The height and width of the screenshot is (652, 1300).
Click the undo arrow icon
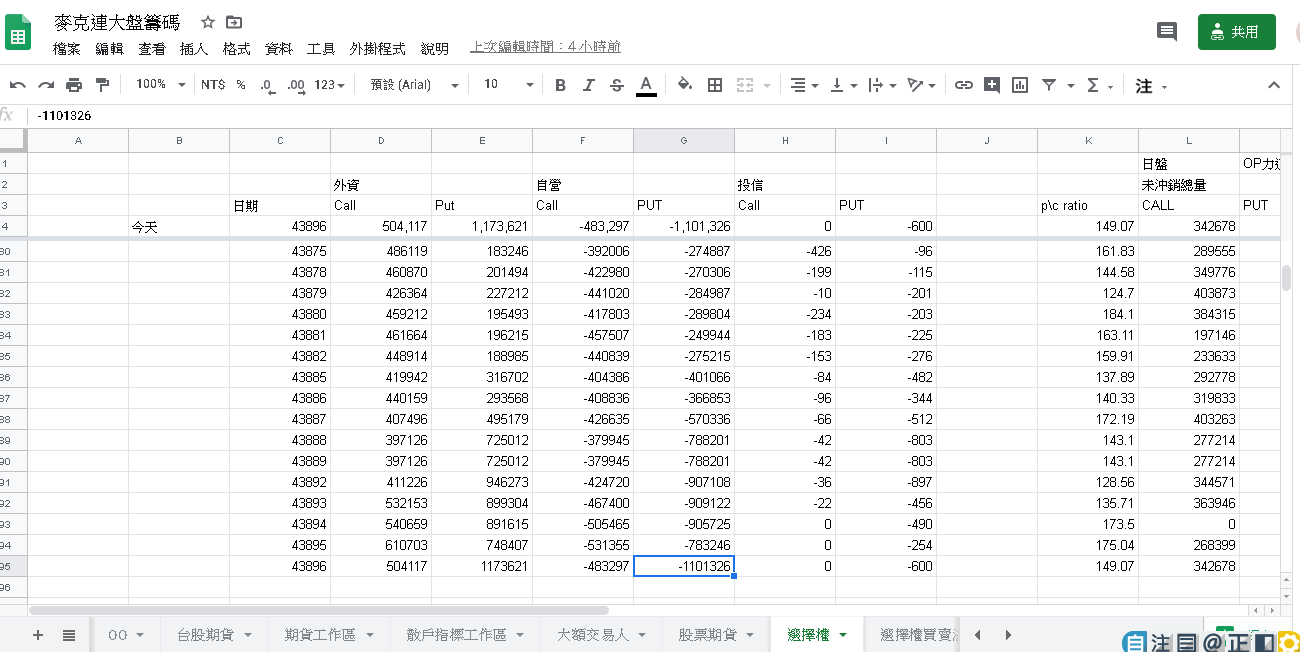(18, 85)
